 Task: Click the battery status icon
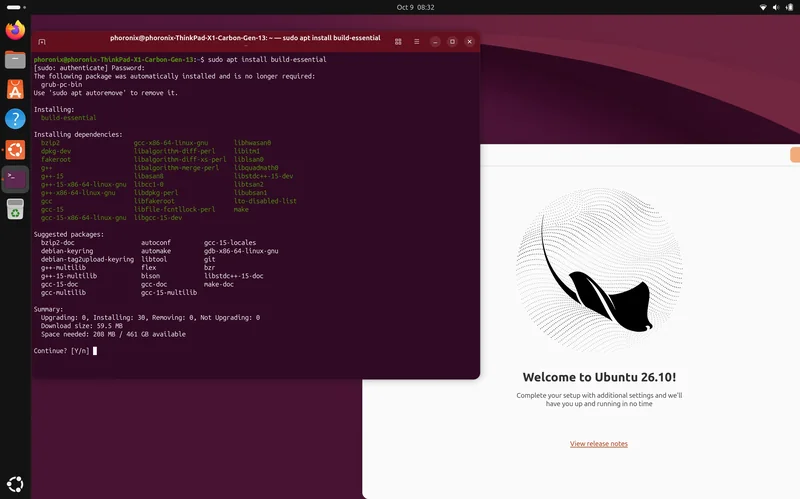click(789, 7)
